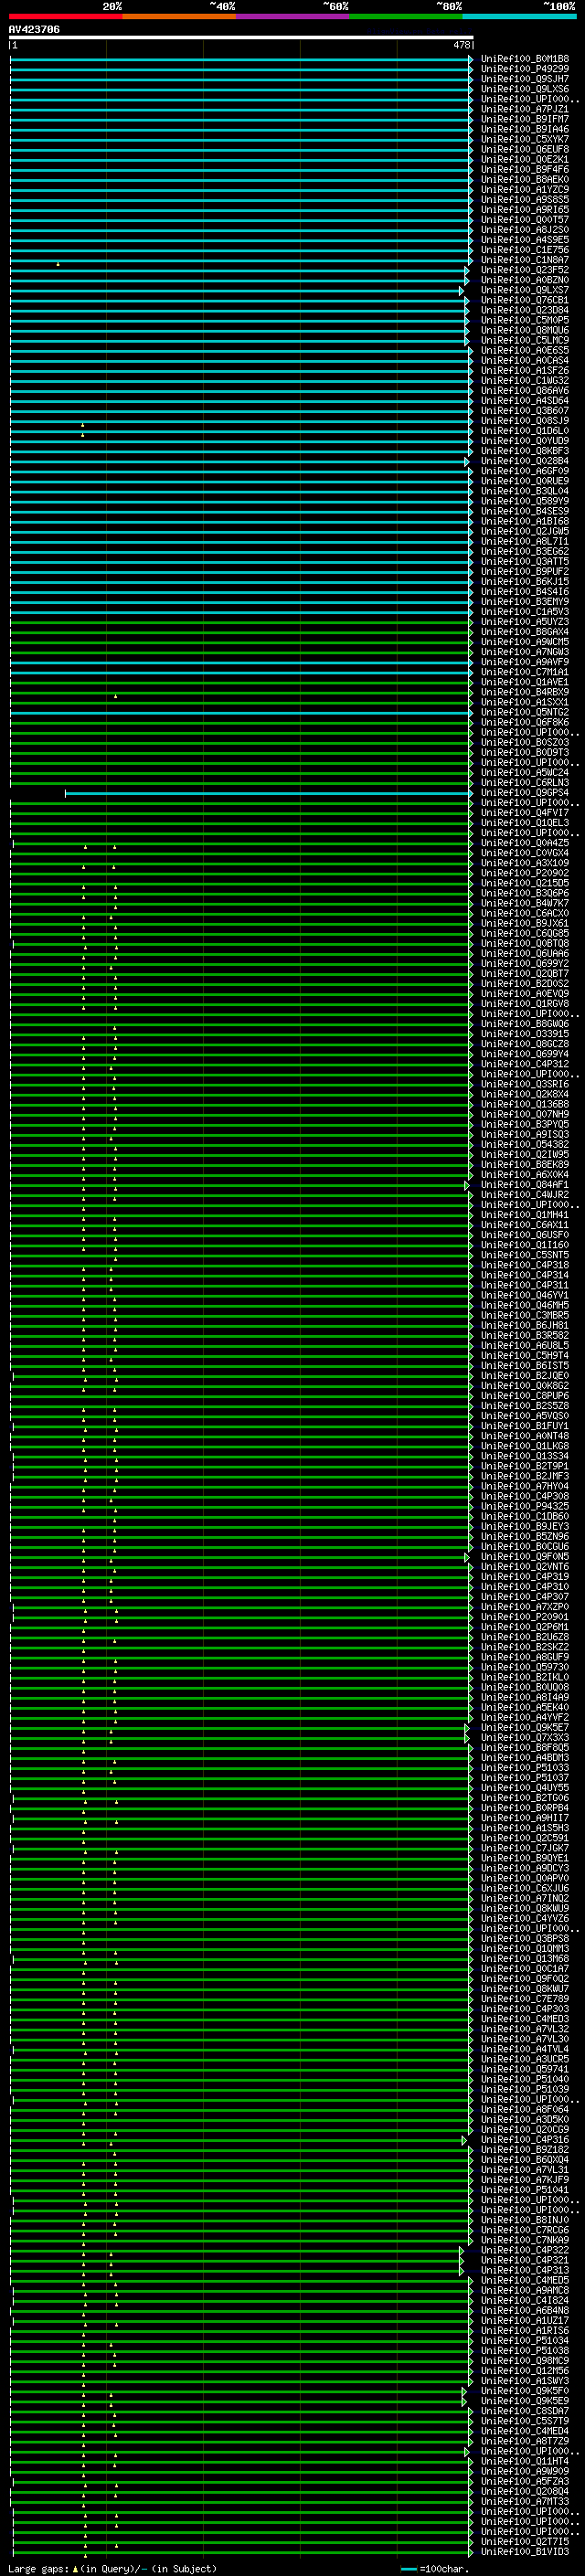Click the UniRef100_P94325 label
585x2576 pixels.
[525, 1506]
